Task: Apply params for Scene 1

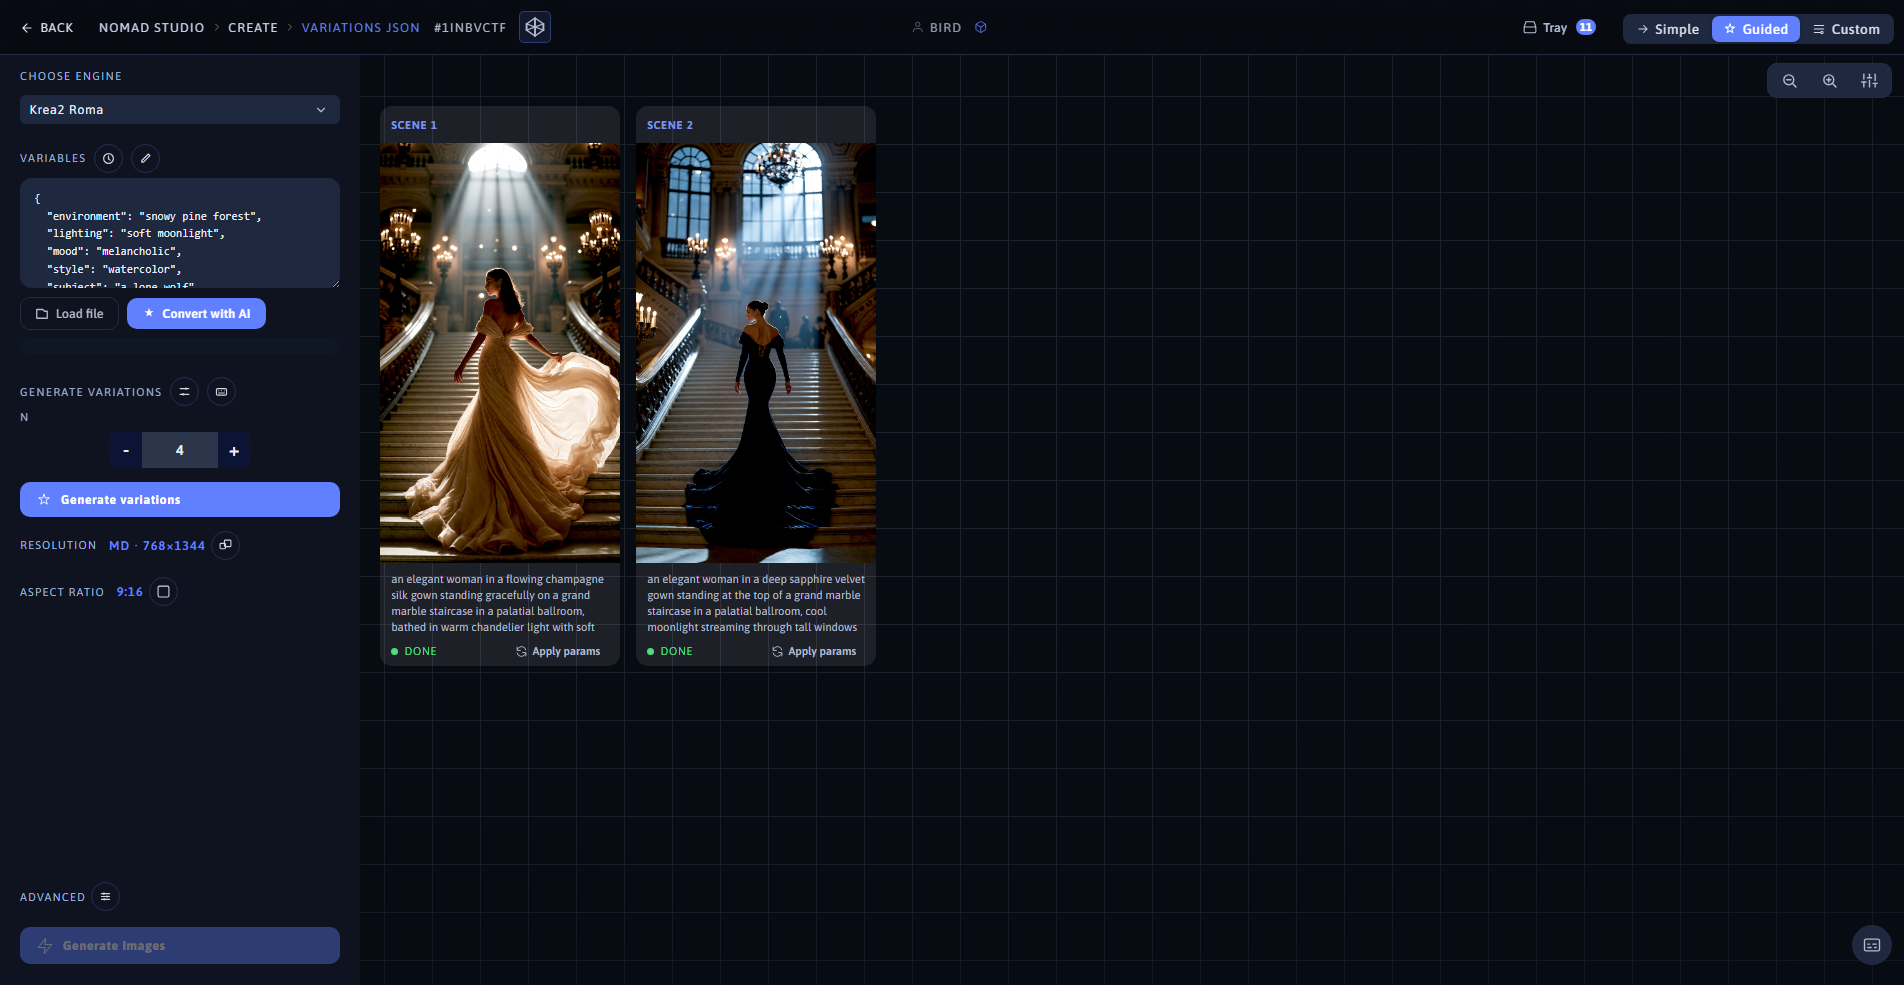Action: 558,652
